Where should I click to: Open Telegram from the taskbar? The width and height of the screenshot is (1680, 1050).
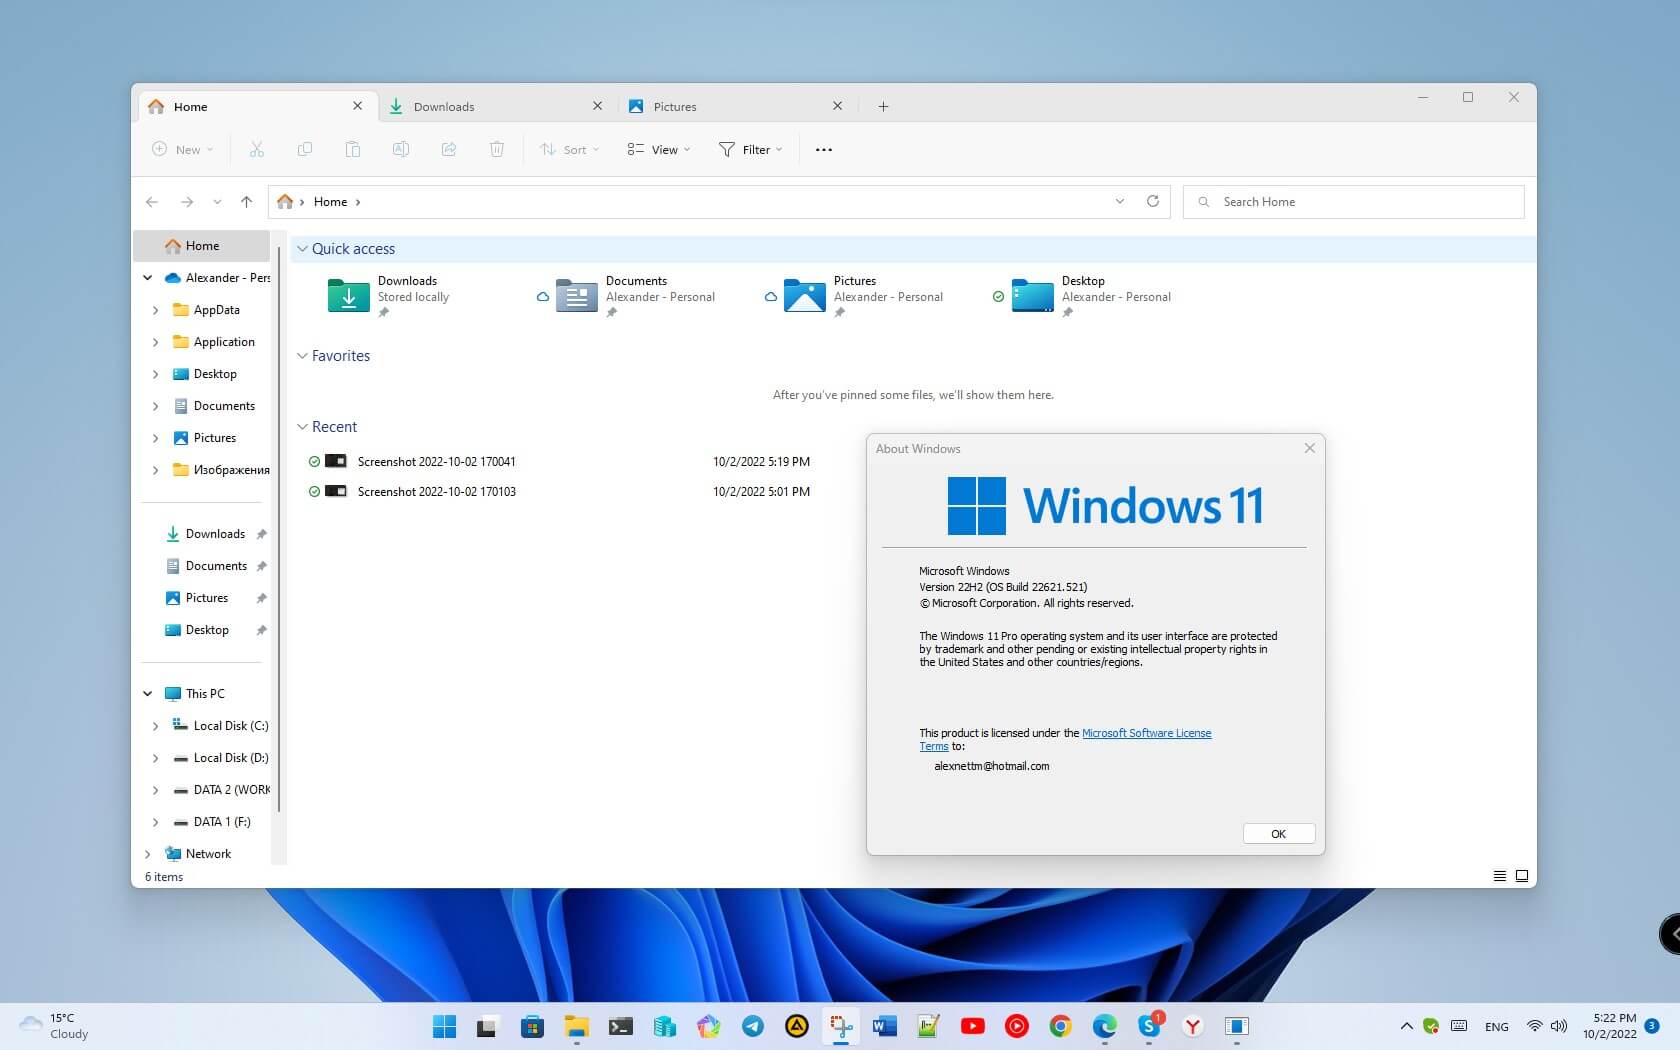click(753, 1026)
